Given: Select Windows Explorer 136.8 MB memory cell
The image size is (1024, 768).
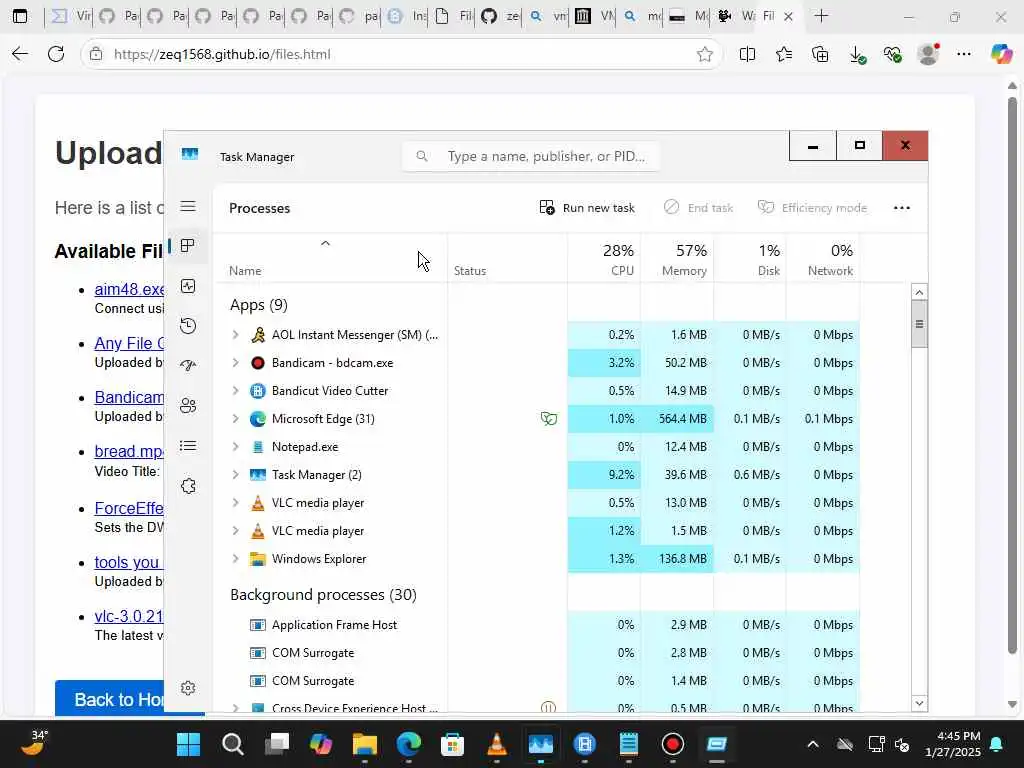Looking at the screenshot, I should coord(677,559).
